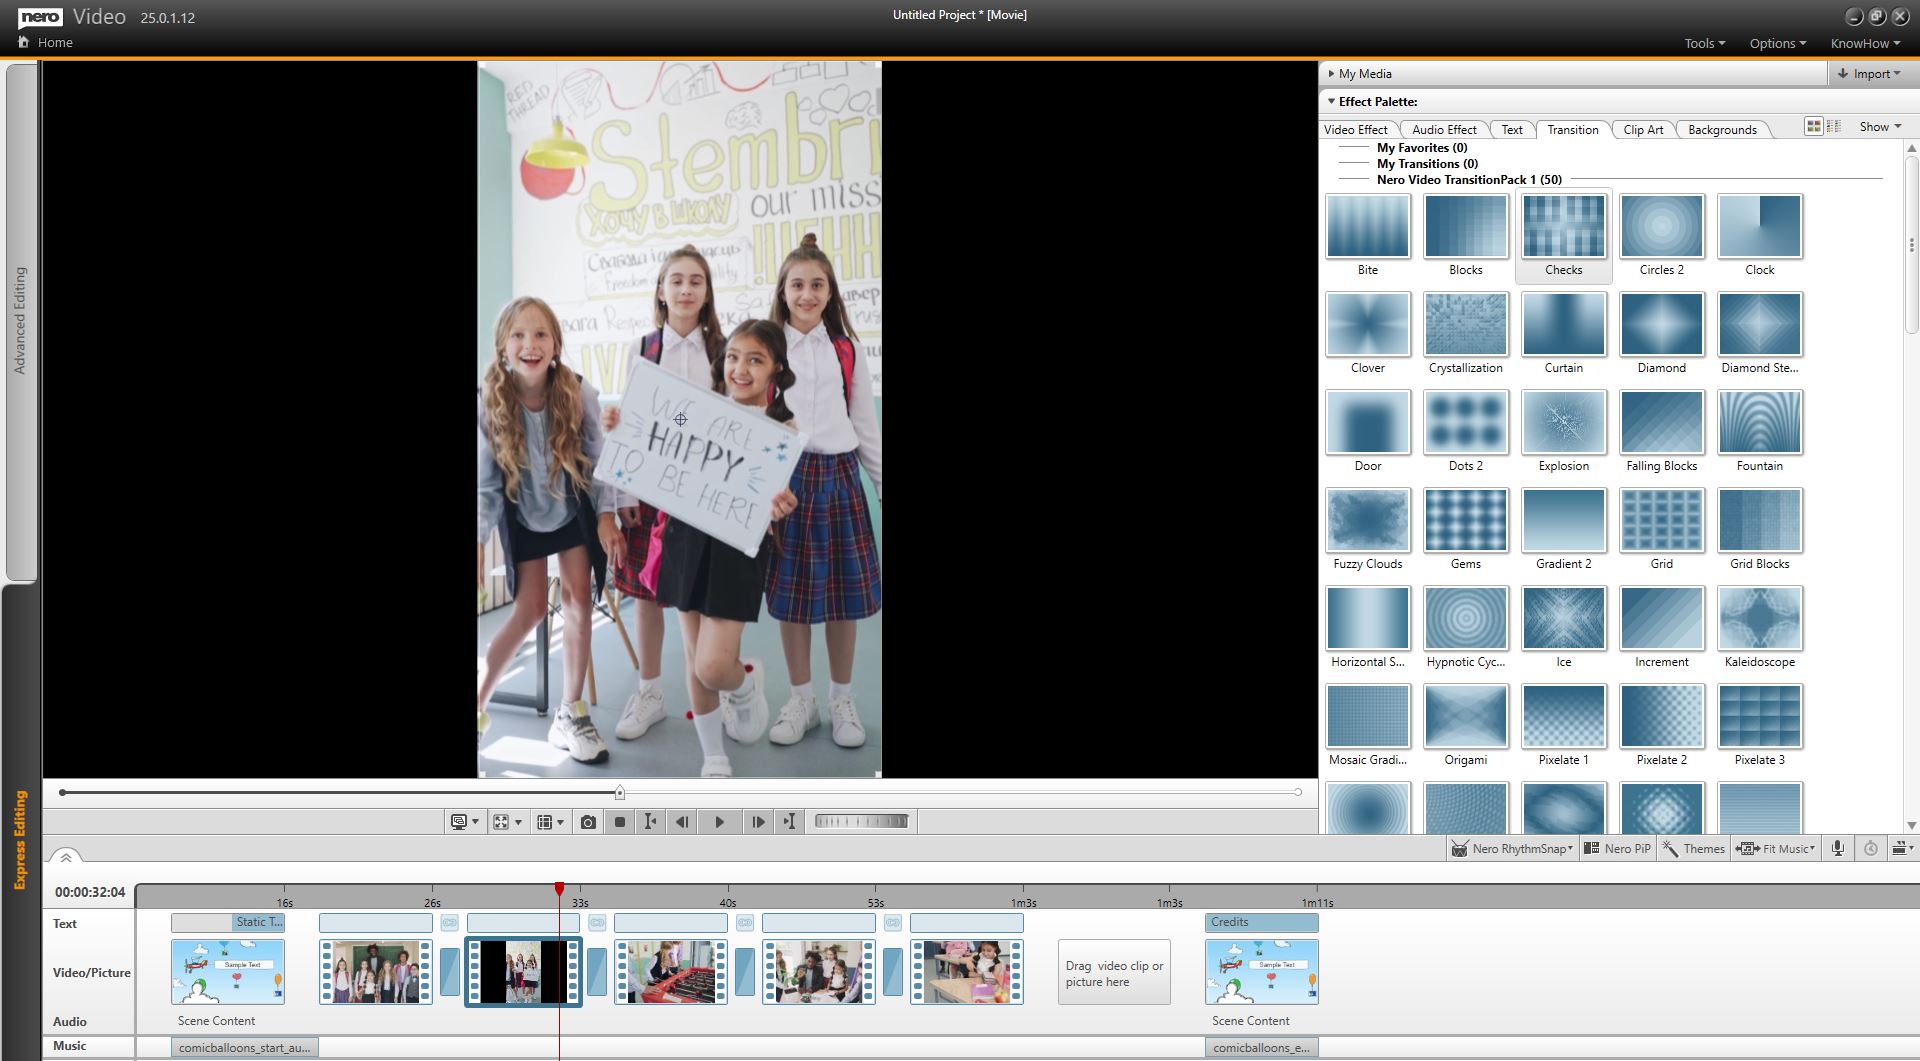The width and height of the screenshot is (1920, 1061).
Task: Switch to the Clip Art tab
Action: [1643, 130]
